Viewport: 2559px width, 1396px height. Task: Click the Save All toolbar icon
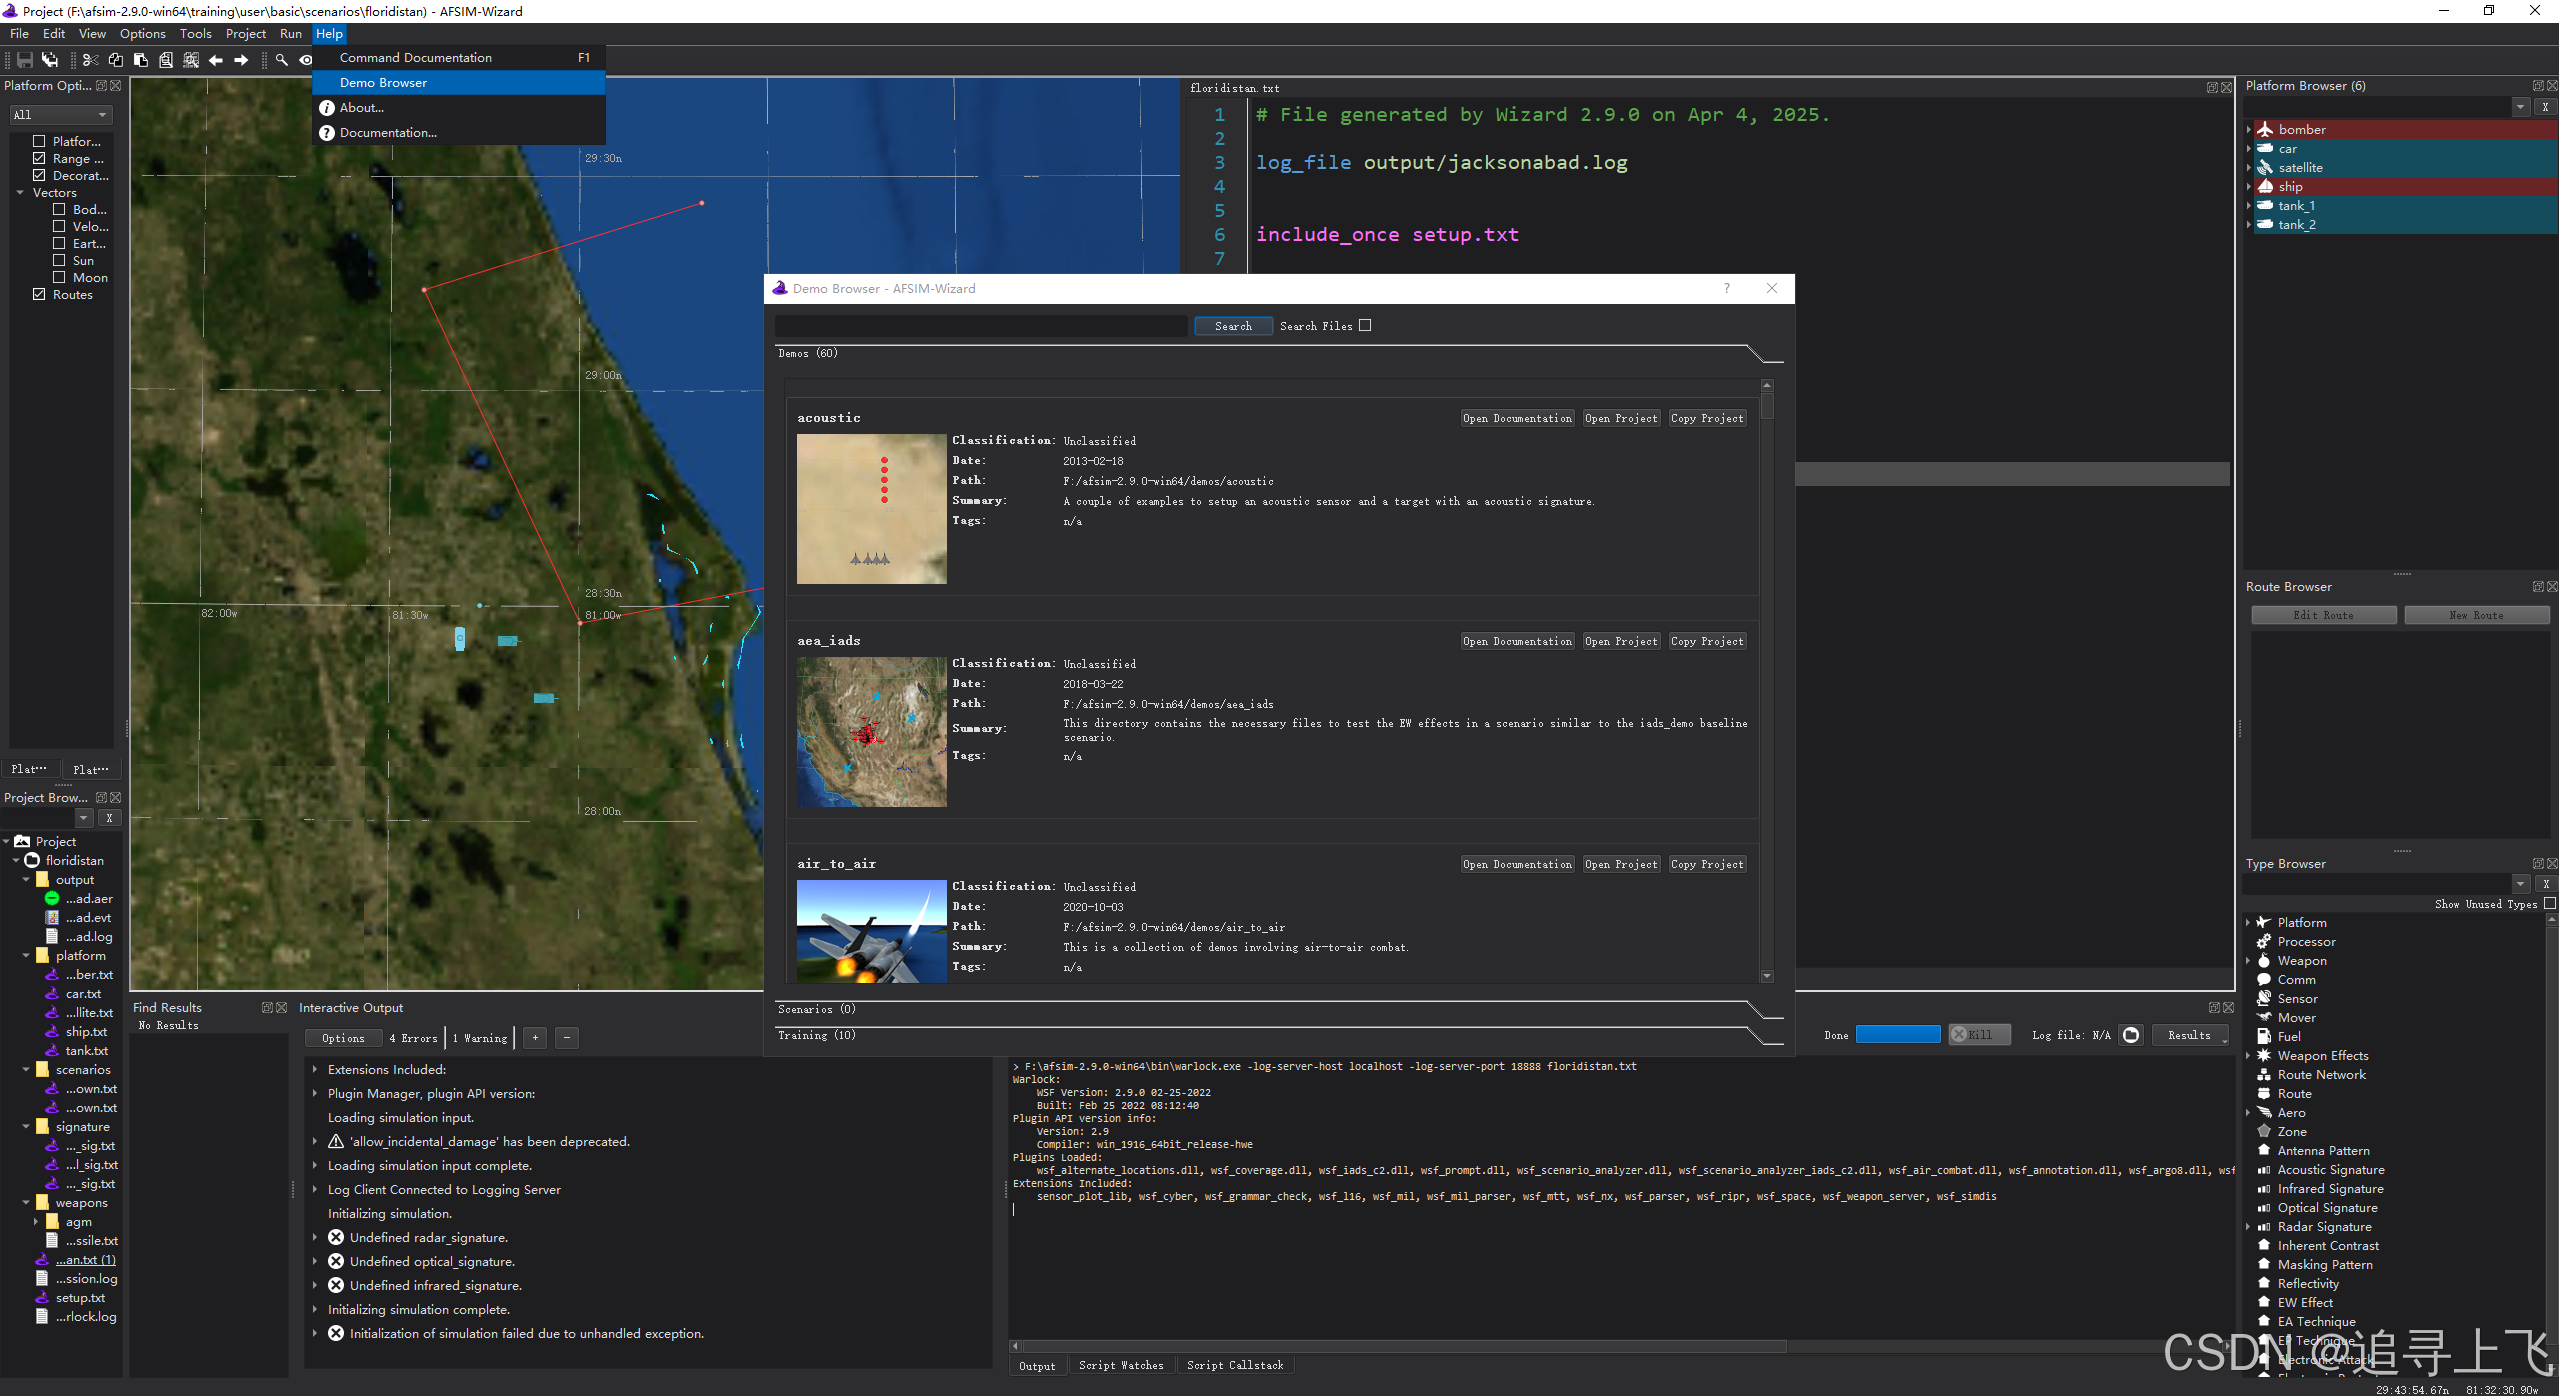point(49,60)
